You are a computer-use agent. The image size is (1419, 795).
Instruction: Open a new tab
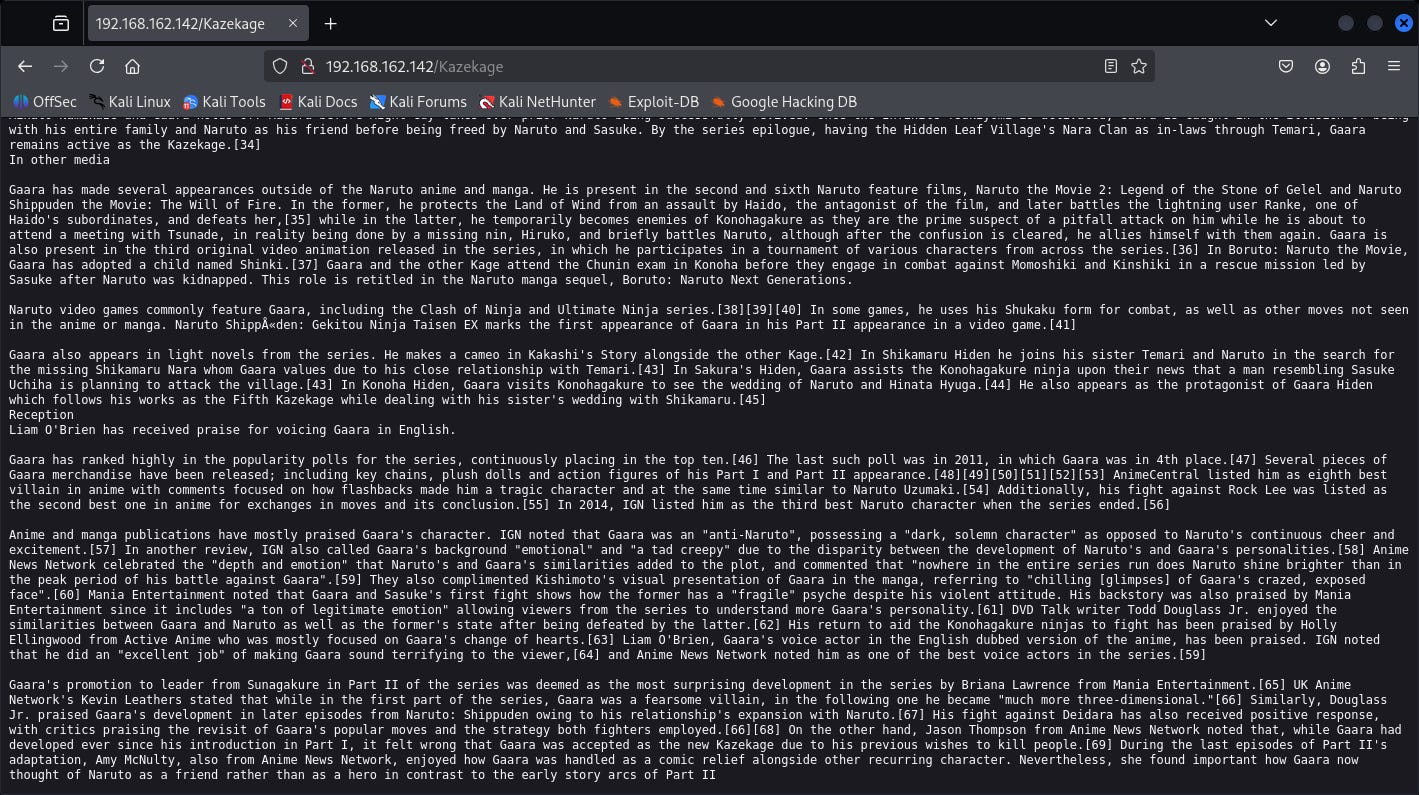coord(330,23)
